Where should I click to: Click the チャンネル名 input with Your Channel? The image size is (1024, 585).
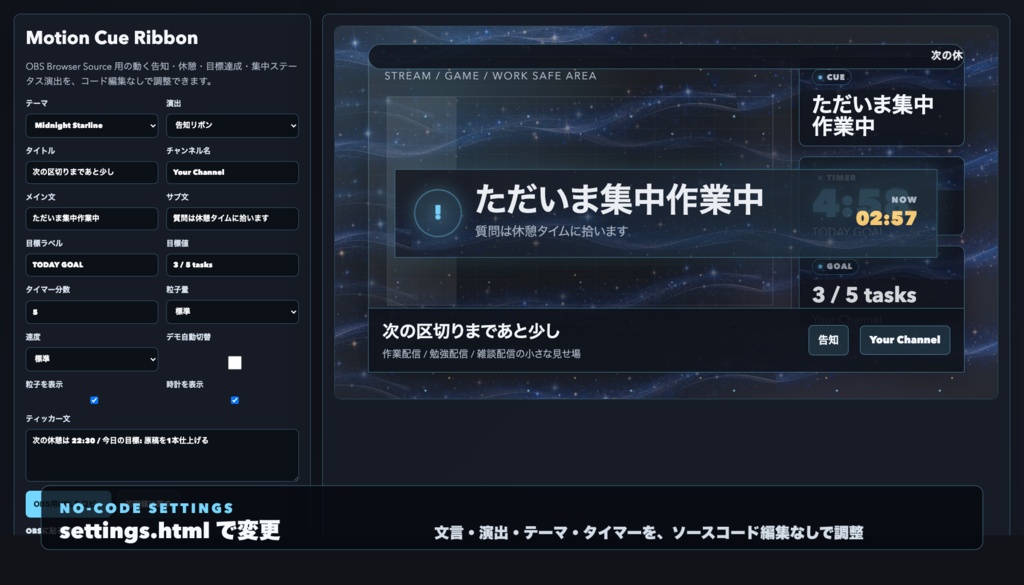[232, 172]
